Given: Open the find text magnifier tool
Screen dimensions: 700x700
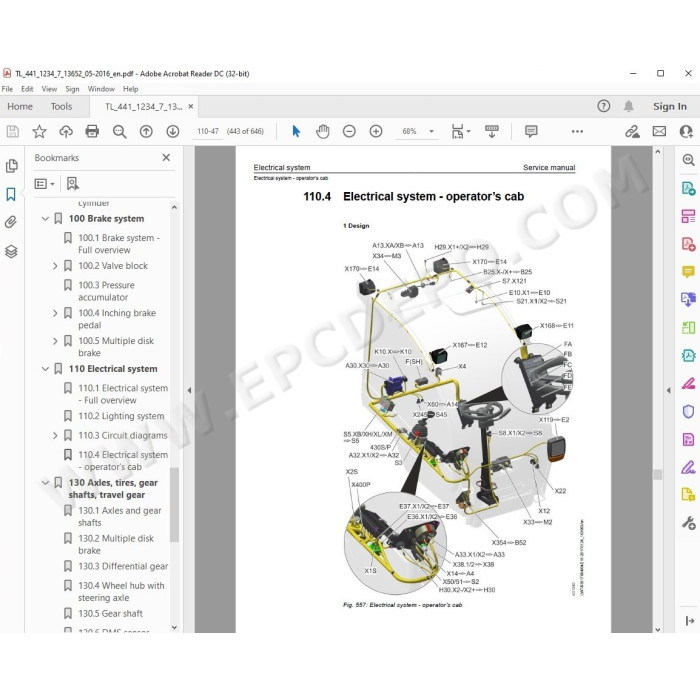Looking at the screenshot, I should 119,131.
